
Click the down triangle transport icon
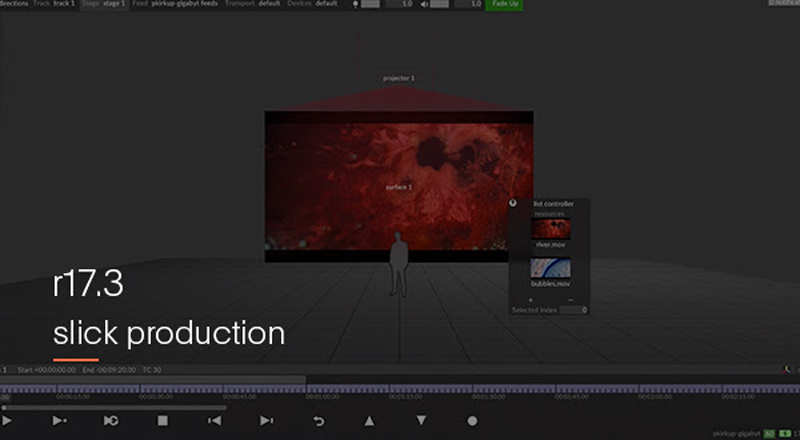pyautogui.click(x=421, y=421)
